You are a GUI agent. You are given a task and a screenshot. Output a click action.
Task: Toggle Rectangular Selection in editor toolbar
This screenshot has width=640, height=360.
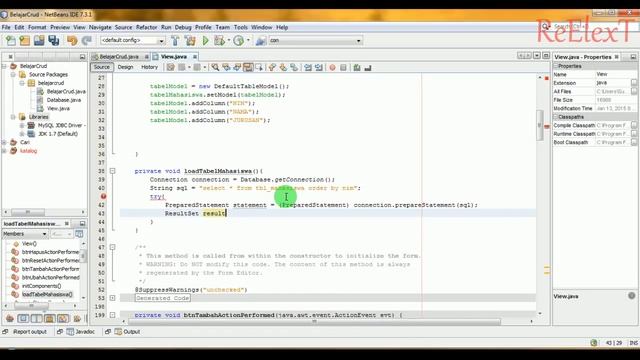click(x=259, y=67)
